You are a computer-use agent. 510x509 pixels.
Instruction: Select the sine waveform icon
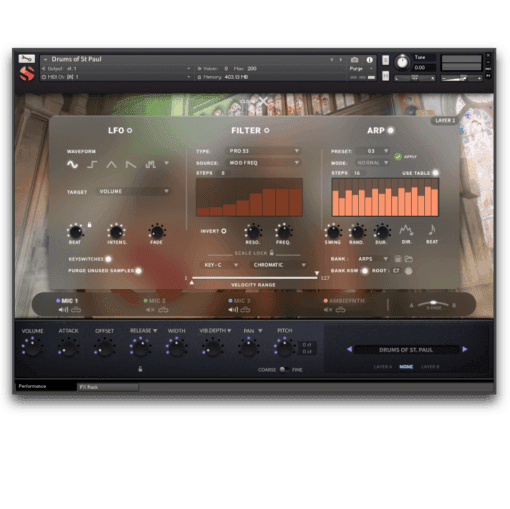click(72, 164)
